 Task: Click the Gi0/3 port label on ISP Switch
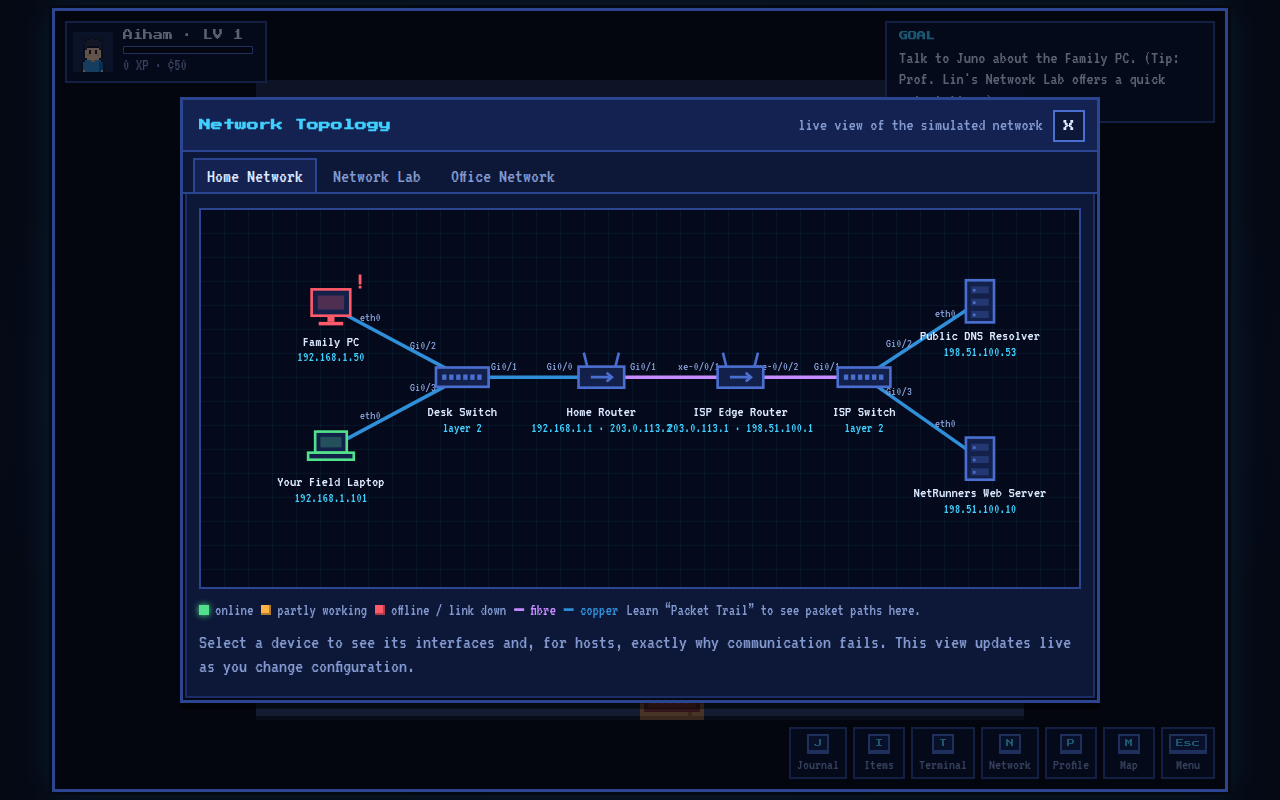coord(898,392)
